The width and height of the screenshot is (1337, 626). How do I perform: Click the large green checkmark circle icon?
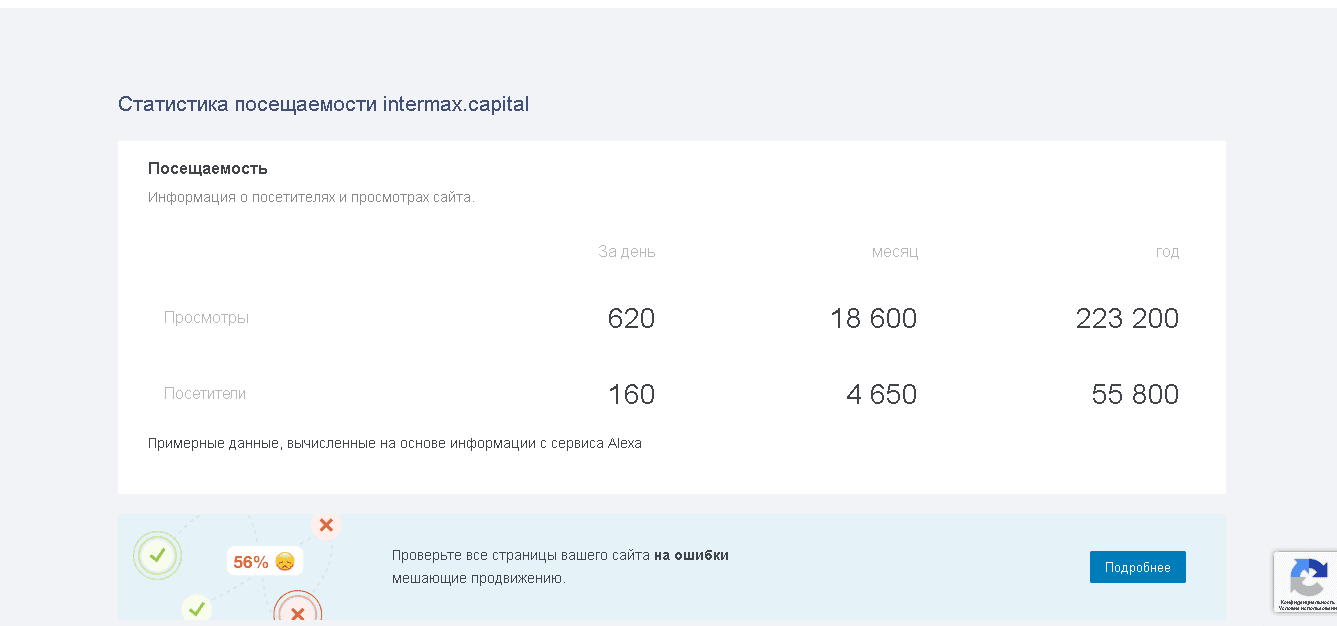tap(157, 555)
